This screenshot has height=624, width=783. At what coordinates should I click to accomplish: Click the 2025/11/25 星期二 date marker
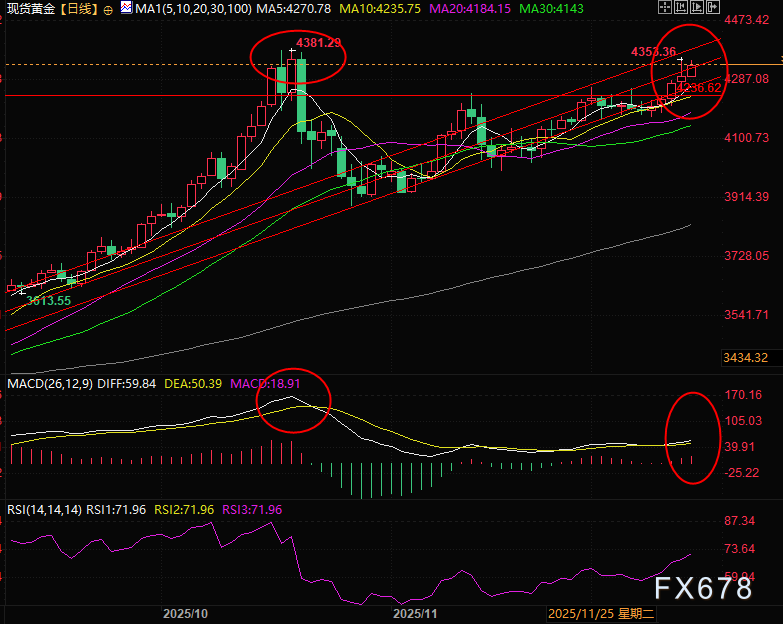coord(601,614)
